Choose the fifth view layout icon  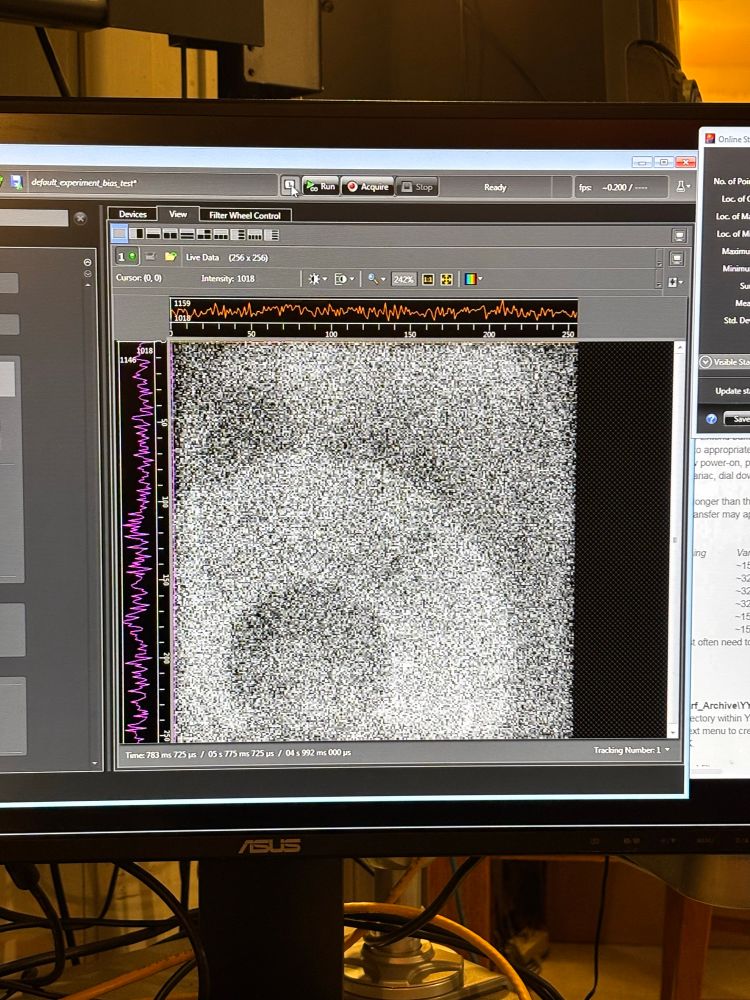pyautogui.click(x=187, y=234)
